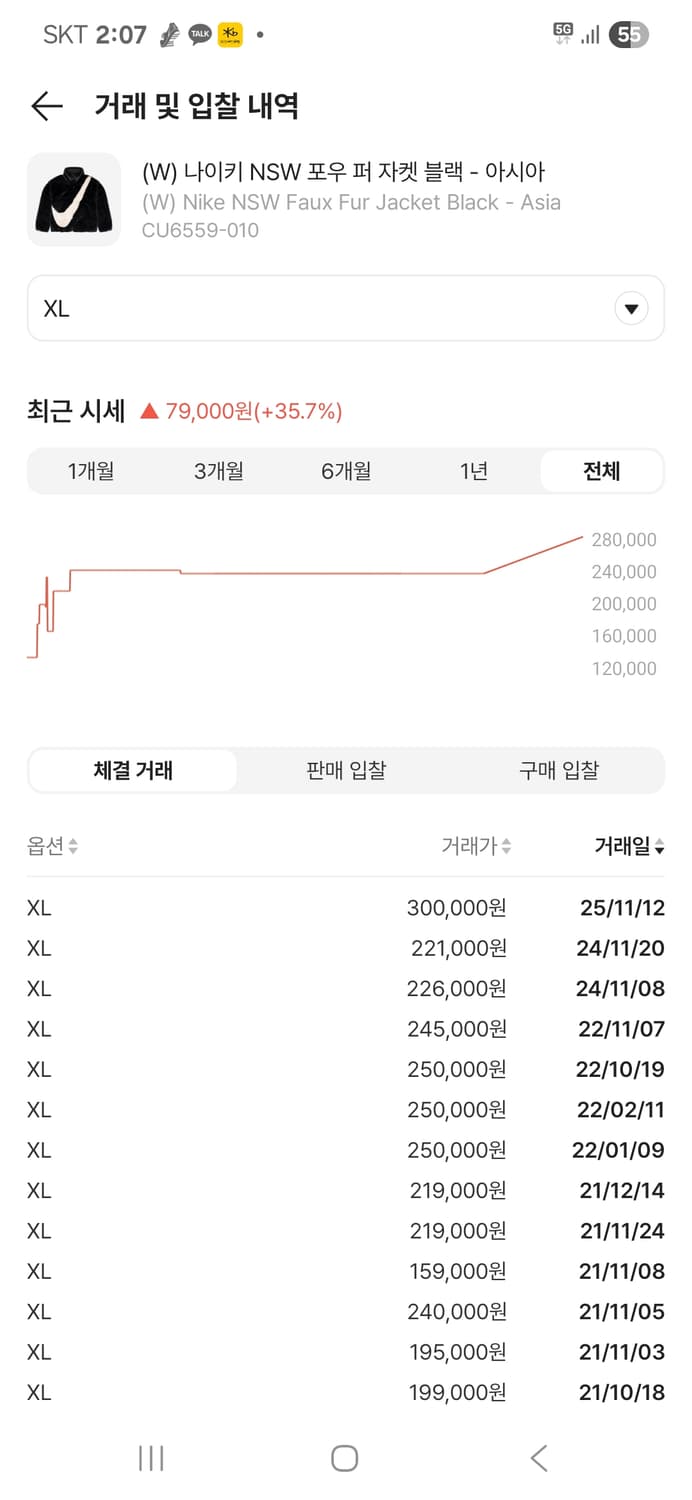The image size is (692, 1500).
Task: Switch to the 판매 입찰 tab
Action: pos(345,770)
